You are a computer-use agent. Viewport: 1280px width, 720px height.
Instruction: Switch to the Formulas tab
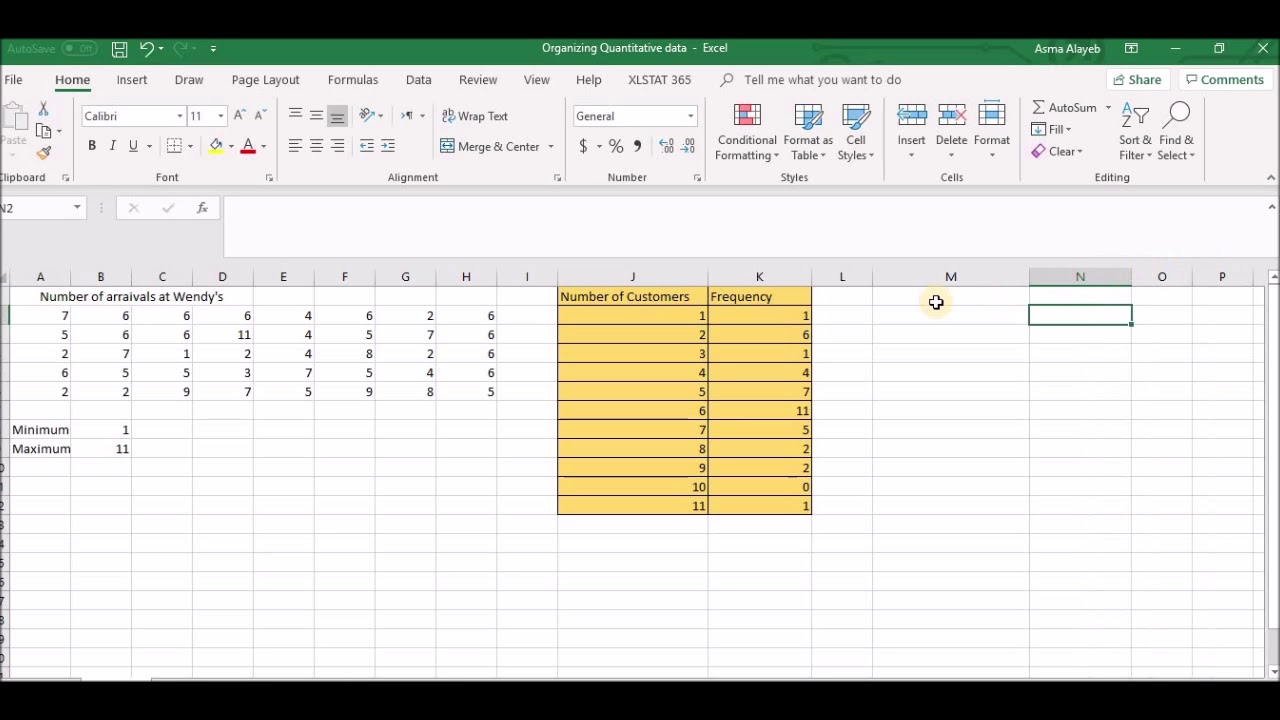(x=353, y=80)
